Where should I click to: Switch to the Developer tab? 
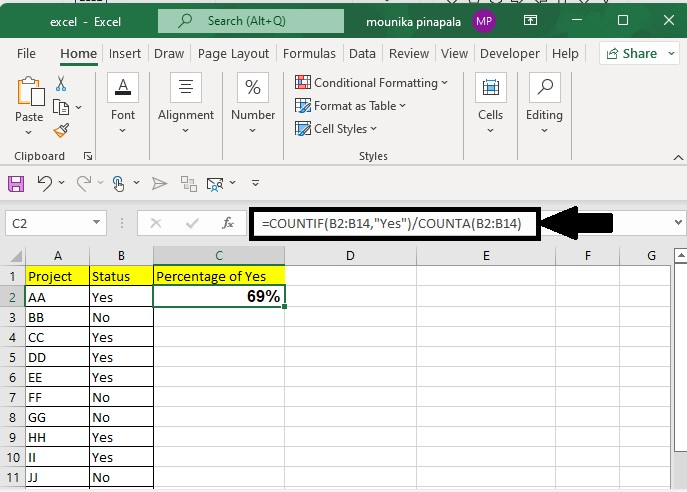tap(510, 53)
